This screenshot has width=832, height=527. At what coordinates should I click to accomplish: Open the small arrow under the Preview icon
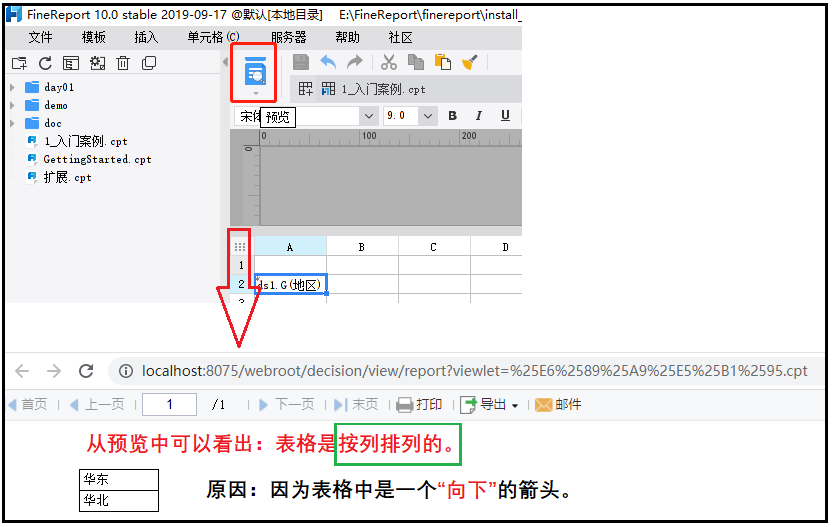(256, 93)
